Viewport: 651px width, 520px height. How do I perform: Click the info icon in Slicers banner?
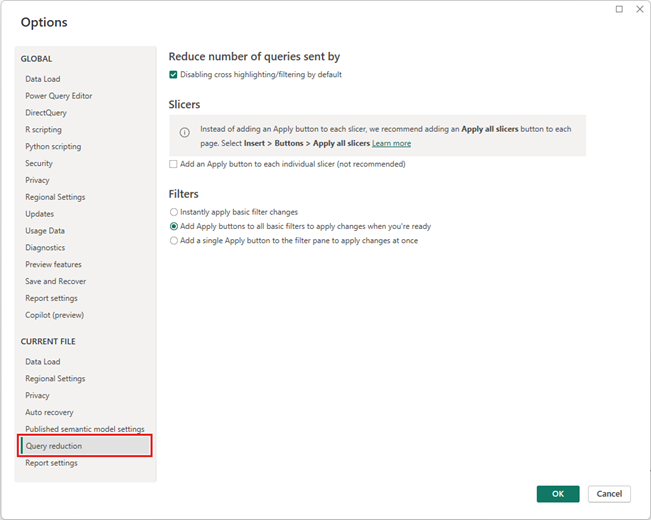coord(184,132)
